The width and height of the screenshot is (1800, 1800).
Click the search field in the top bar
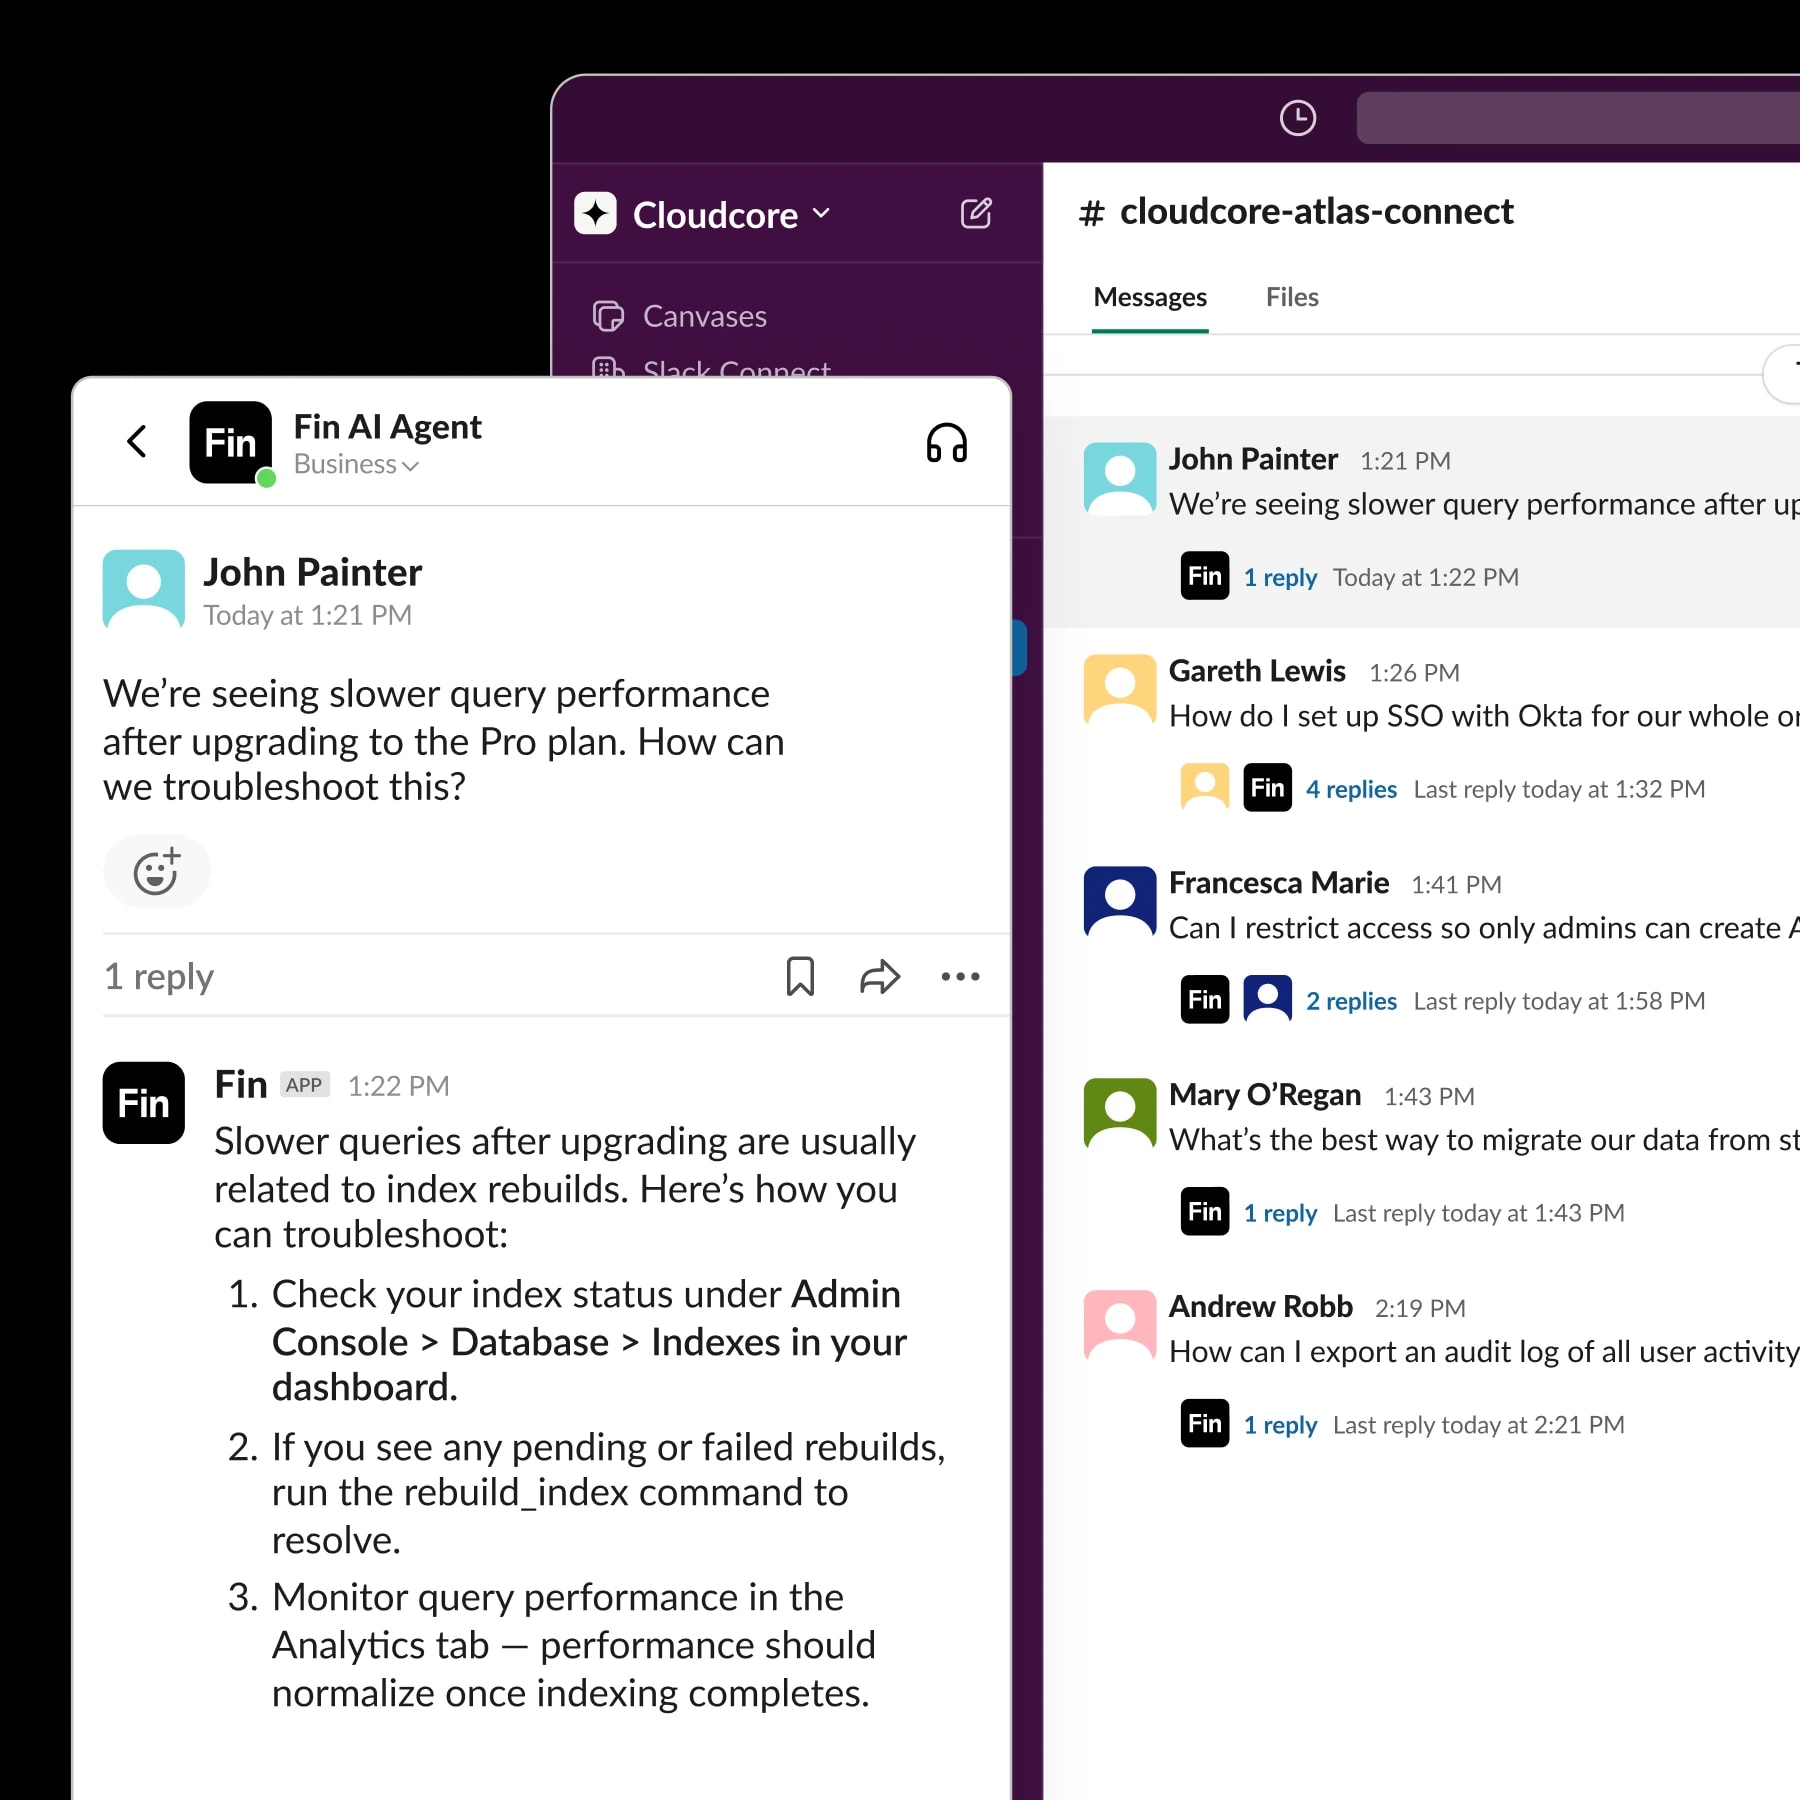coord(1578,118)
